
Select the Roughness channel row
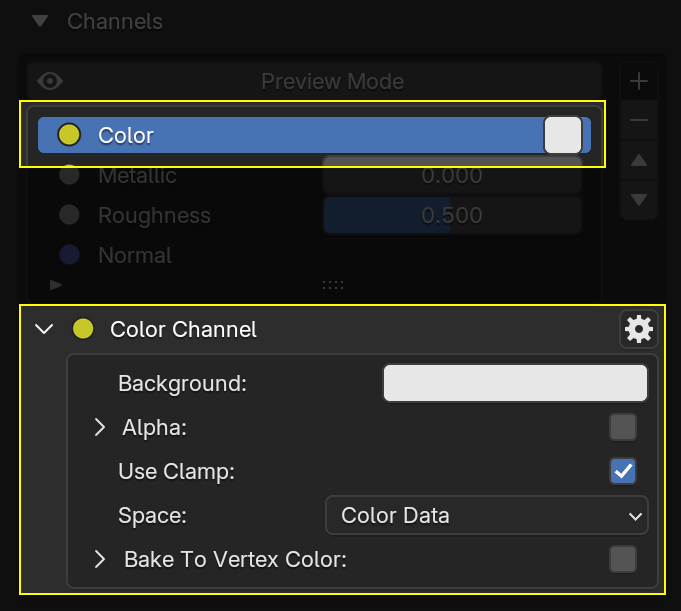coord(314,215)
